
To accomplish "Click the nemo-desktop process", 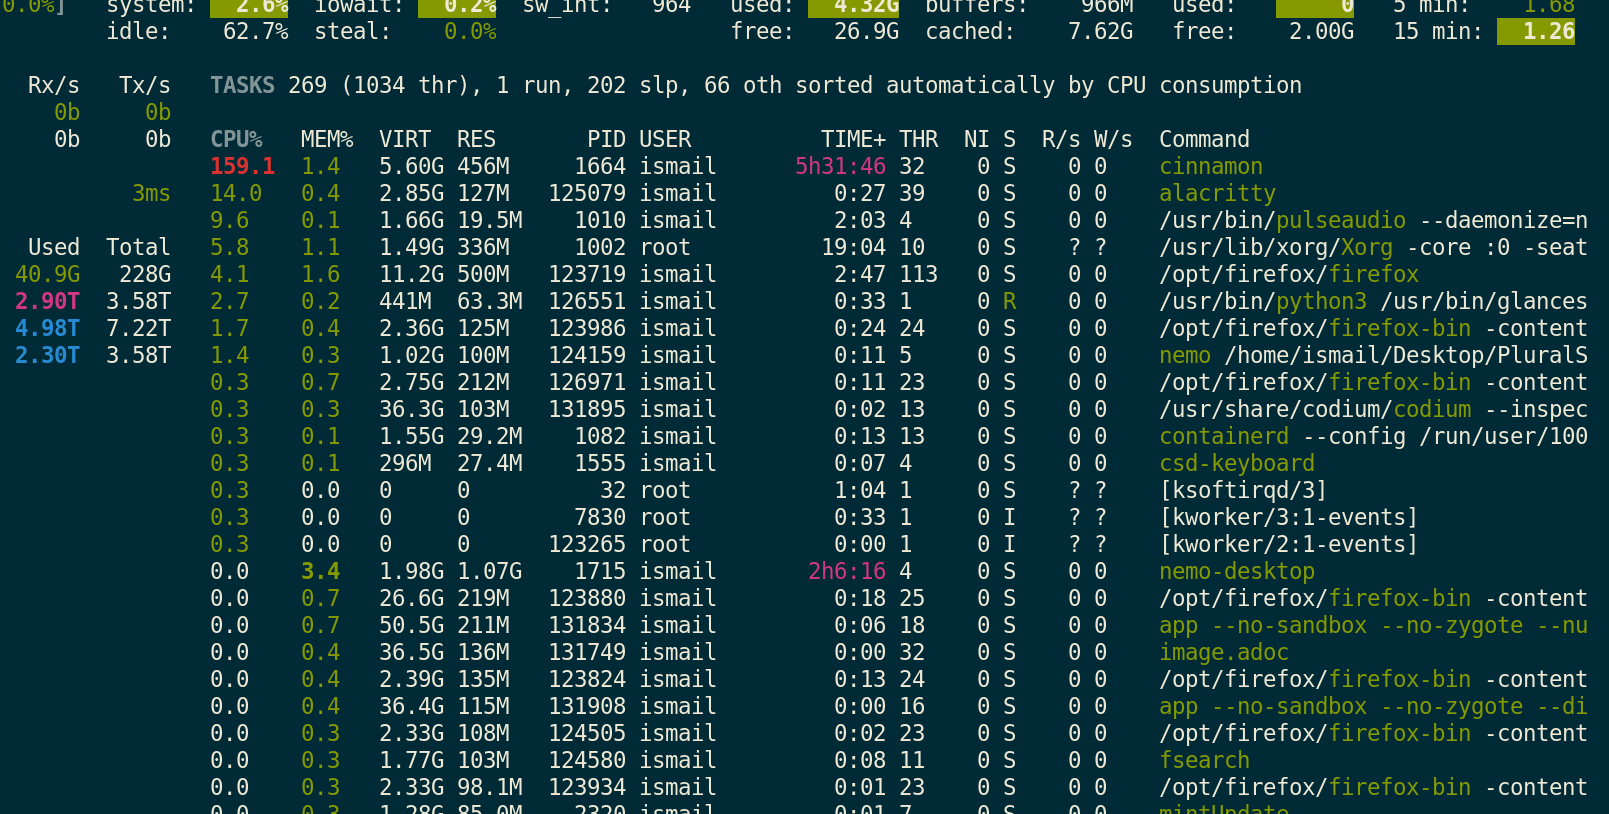I will click(x=1237, y=571).
